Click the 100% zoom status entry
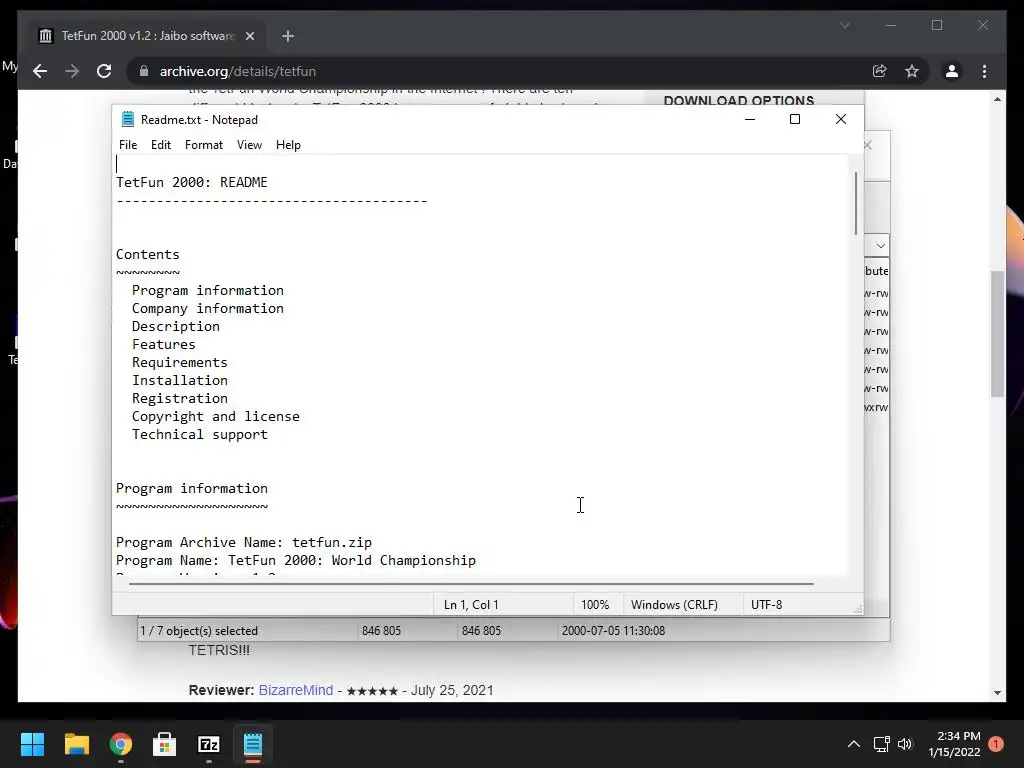This screenshot has width=1024, height=768. (x=595, y=605)
